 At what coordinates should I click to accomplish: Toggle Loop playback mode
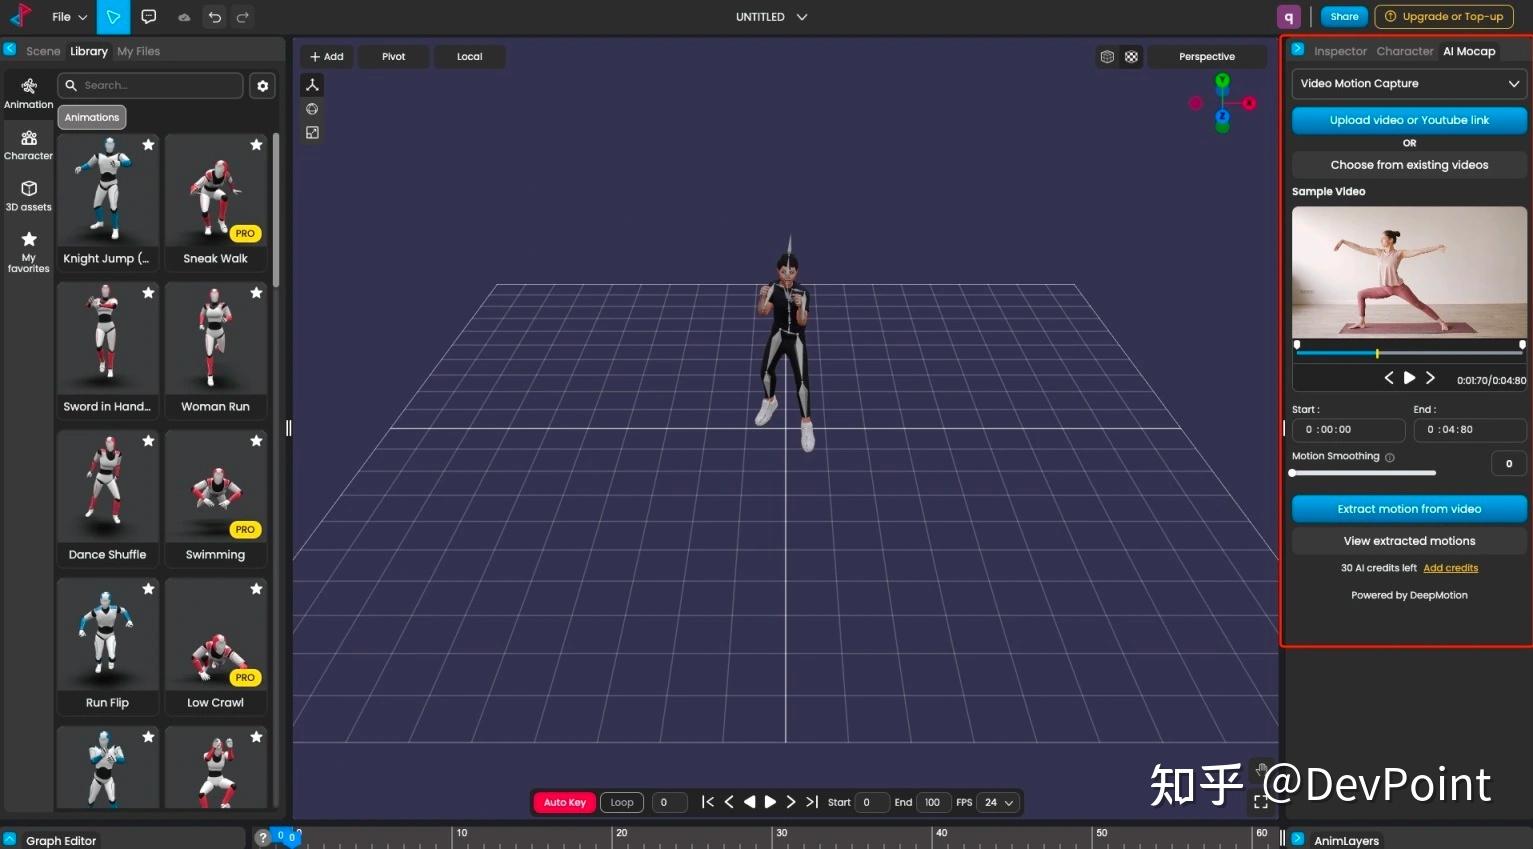621,802
